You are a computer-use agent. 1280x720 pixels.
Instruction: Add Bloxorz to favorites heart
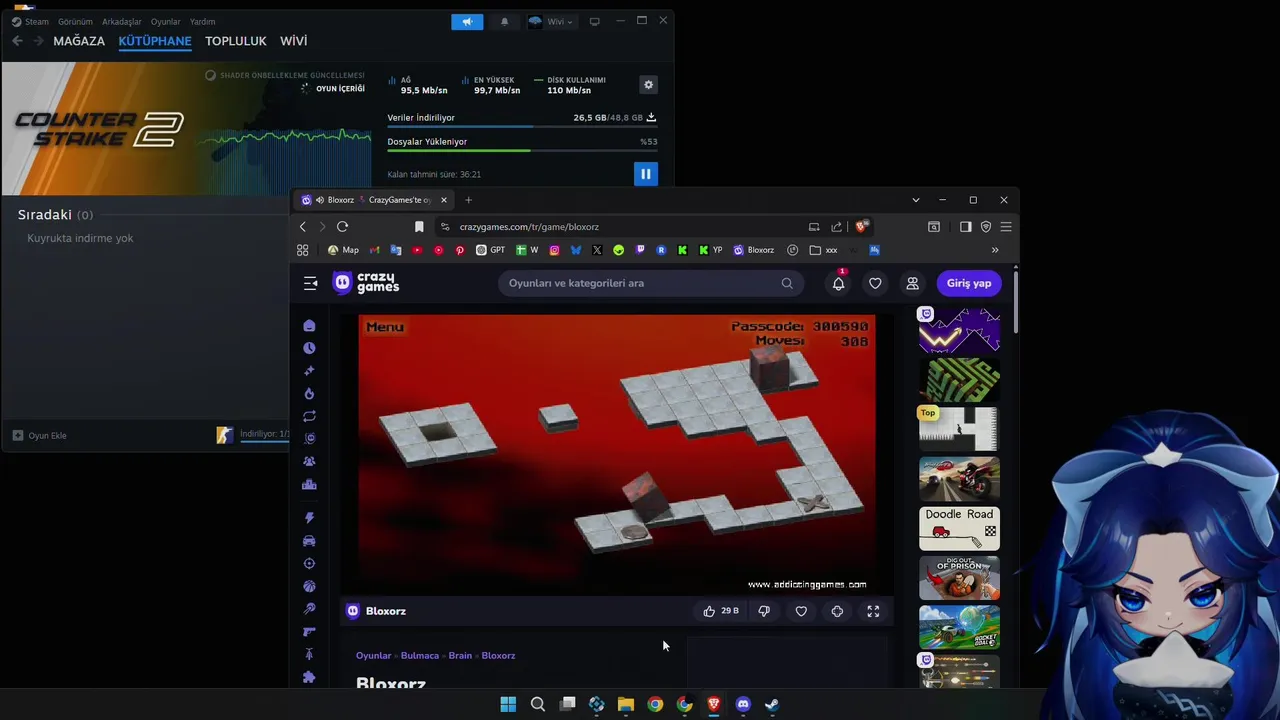click(x=801, y=611)
